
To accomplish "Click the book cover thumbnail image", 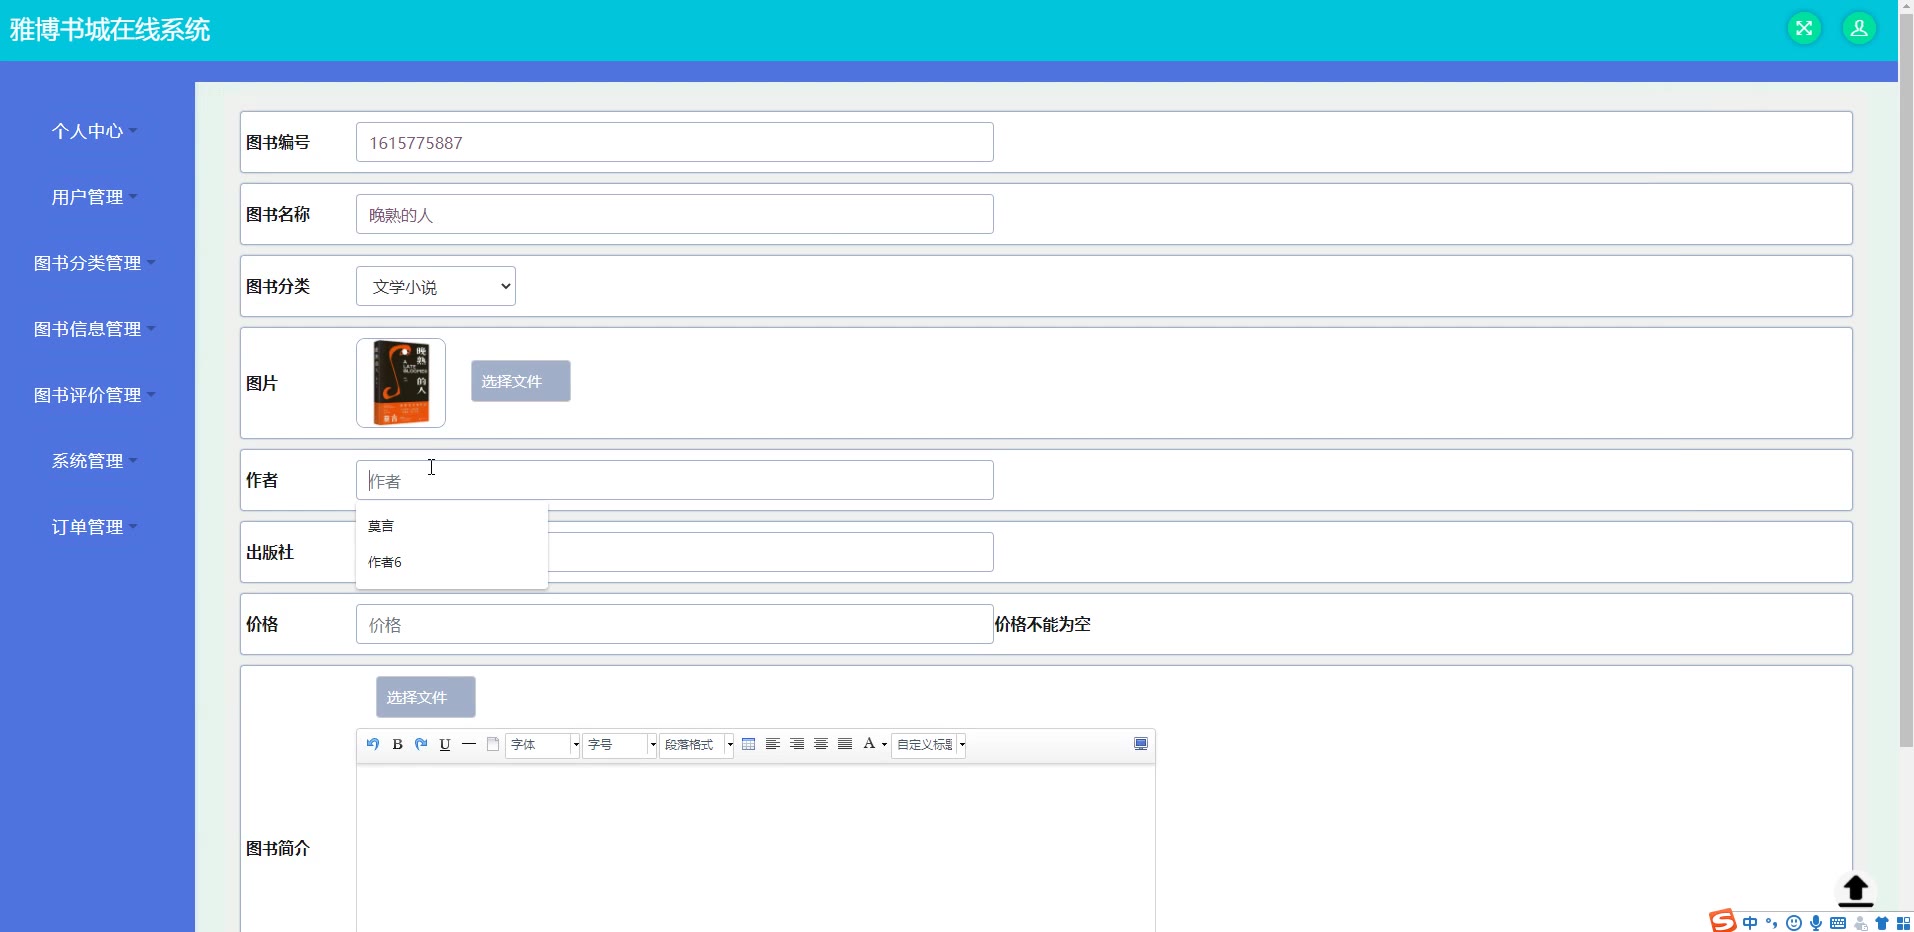I will (401, 383).
